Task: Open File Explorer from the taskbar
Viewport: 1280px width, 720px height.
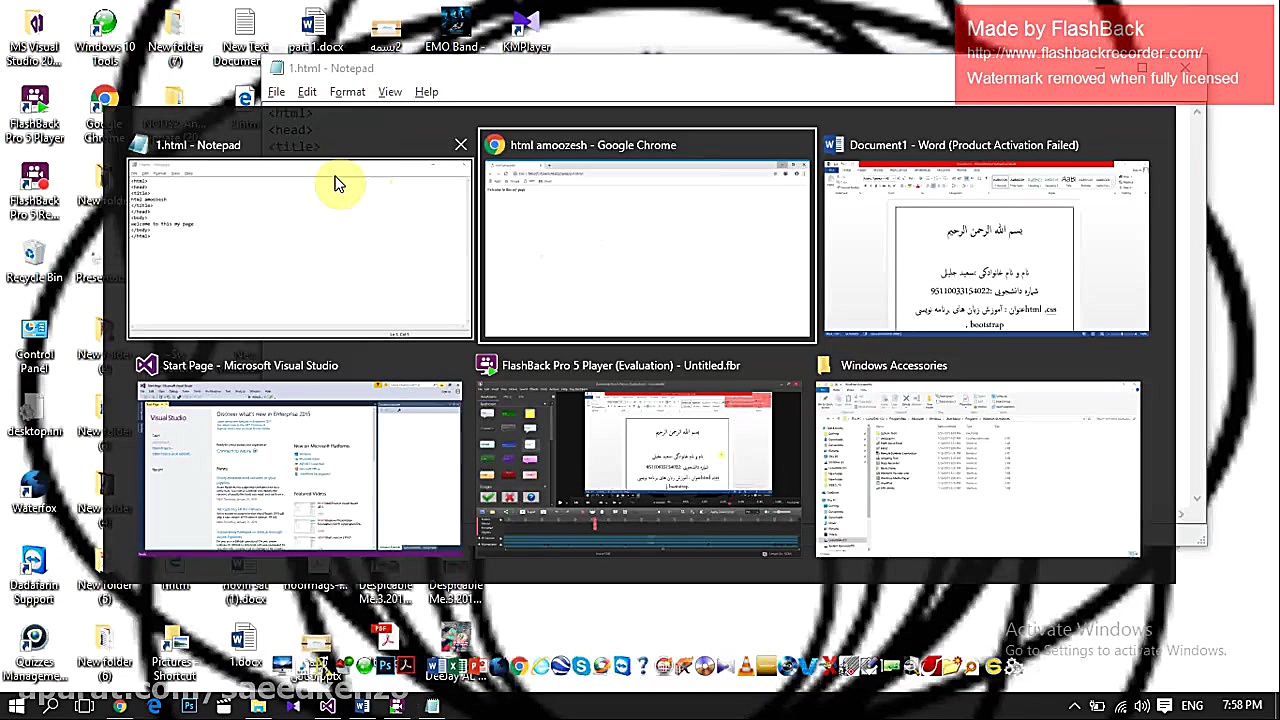Action: [x=258, y=706]
